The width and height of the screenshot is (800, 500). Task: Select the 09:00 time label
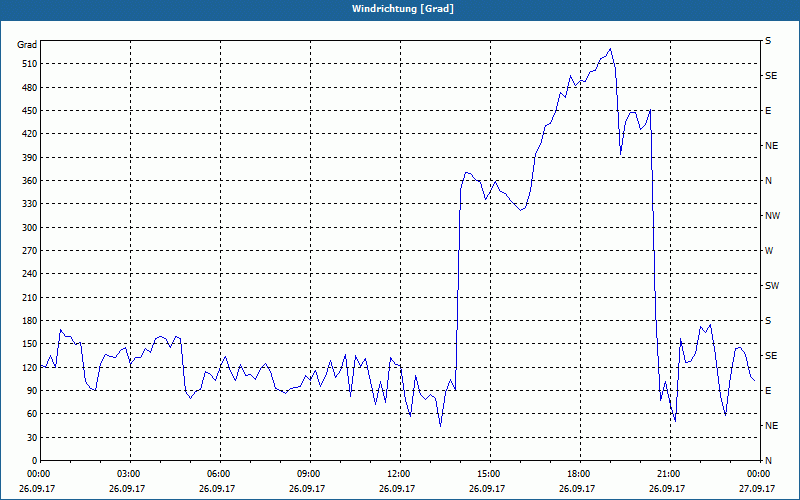coord(307,474)
